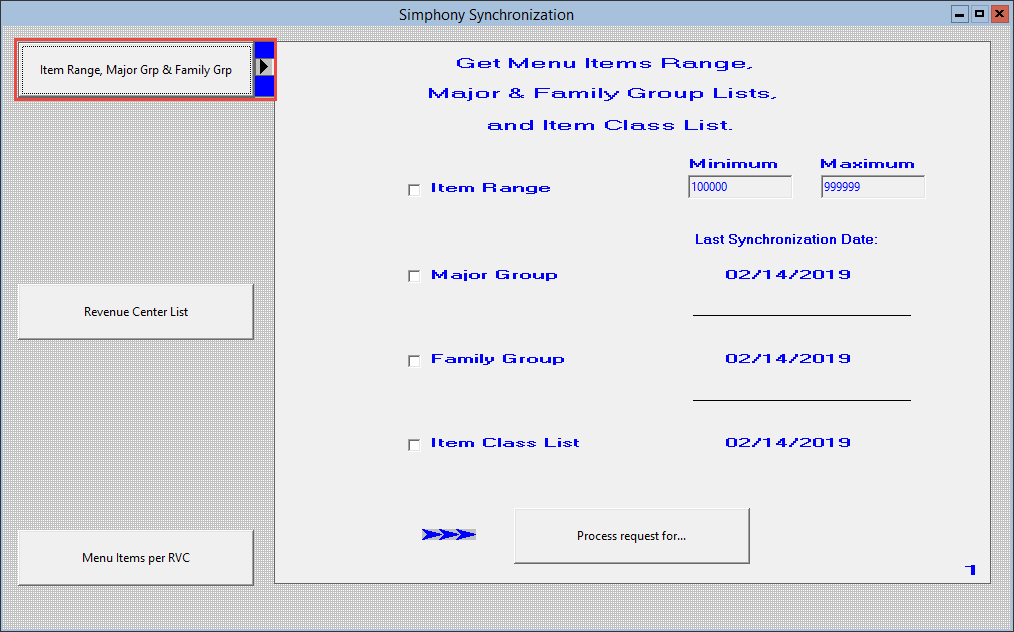Click the Item Range, Major Grp & Family Grp button

coord(136,70)
